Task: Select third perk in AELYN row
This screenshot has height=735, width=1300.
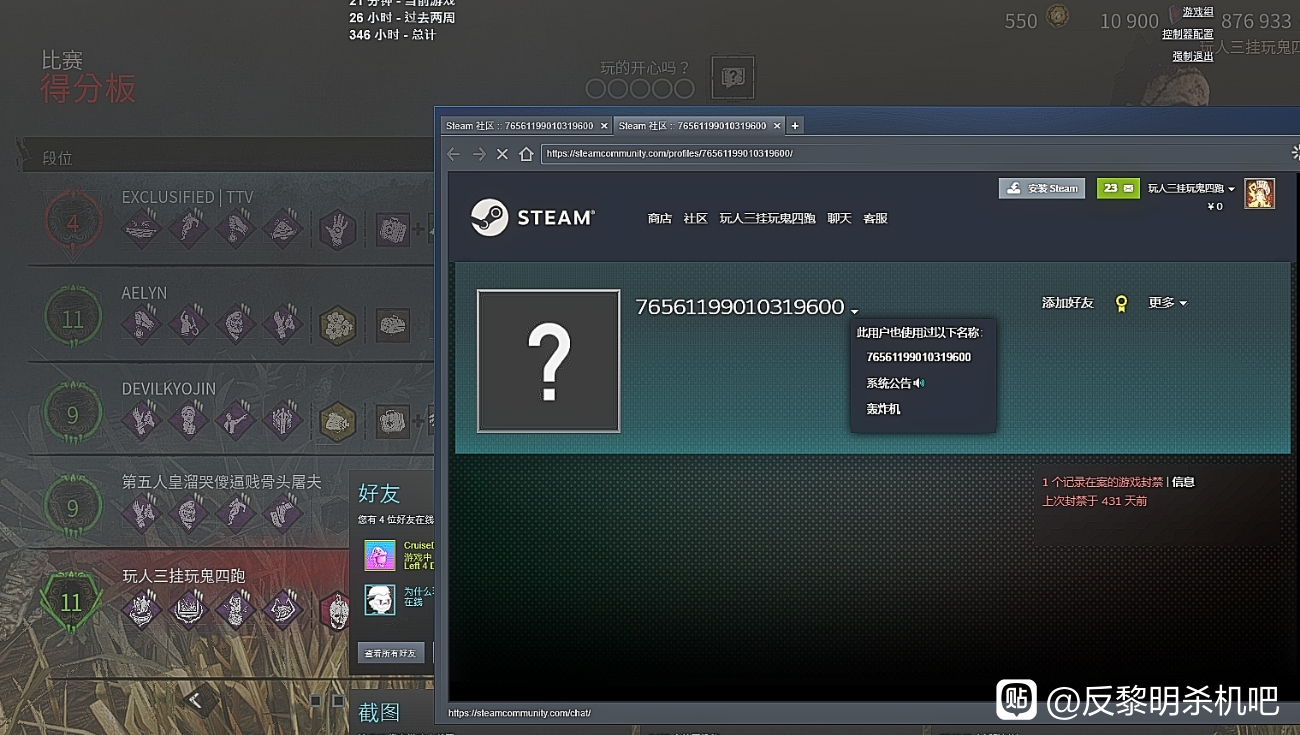Action: click(x=235, y=325)
